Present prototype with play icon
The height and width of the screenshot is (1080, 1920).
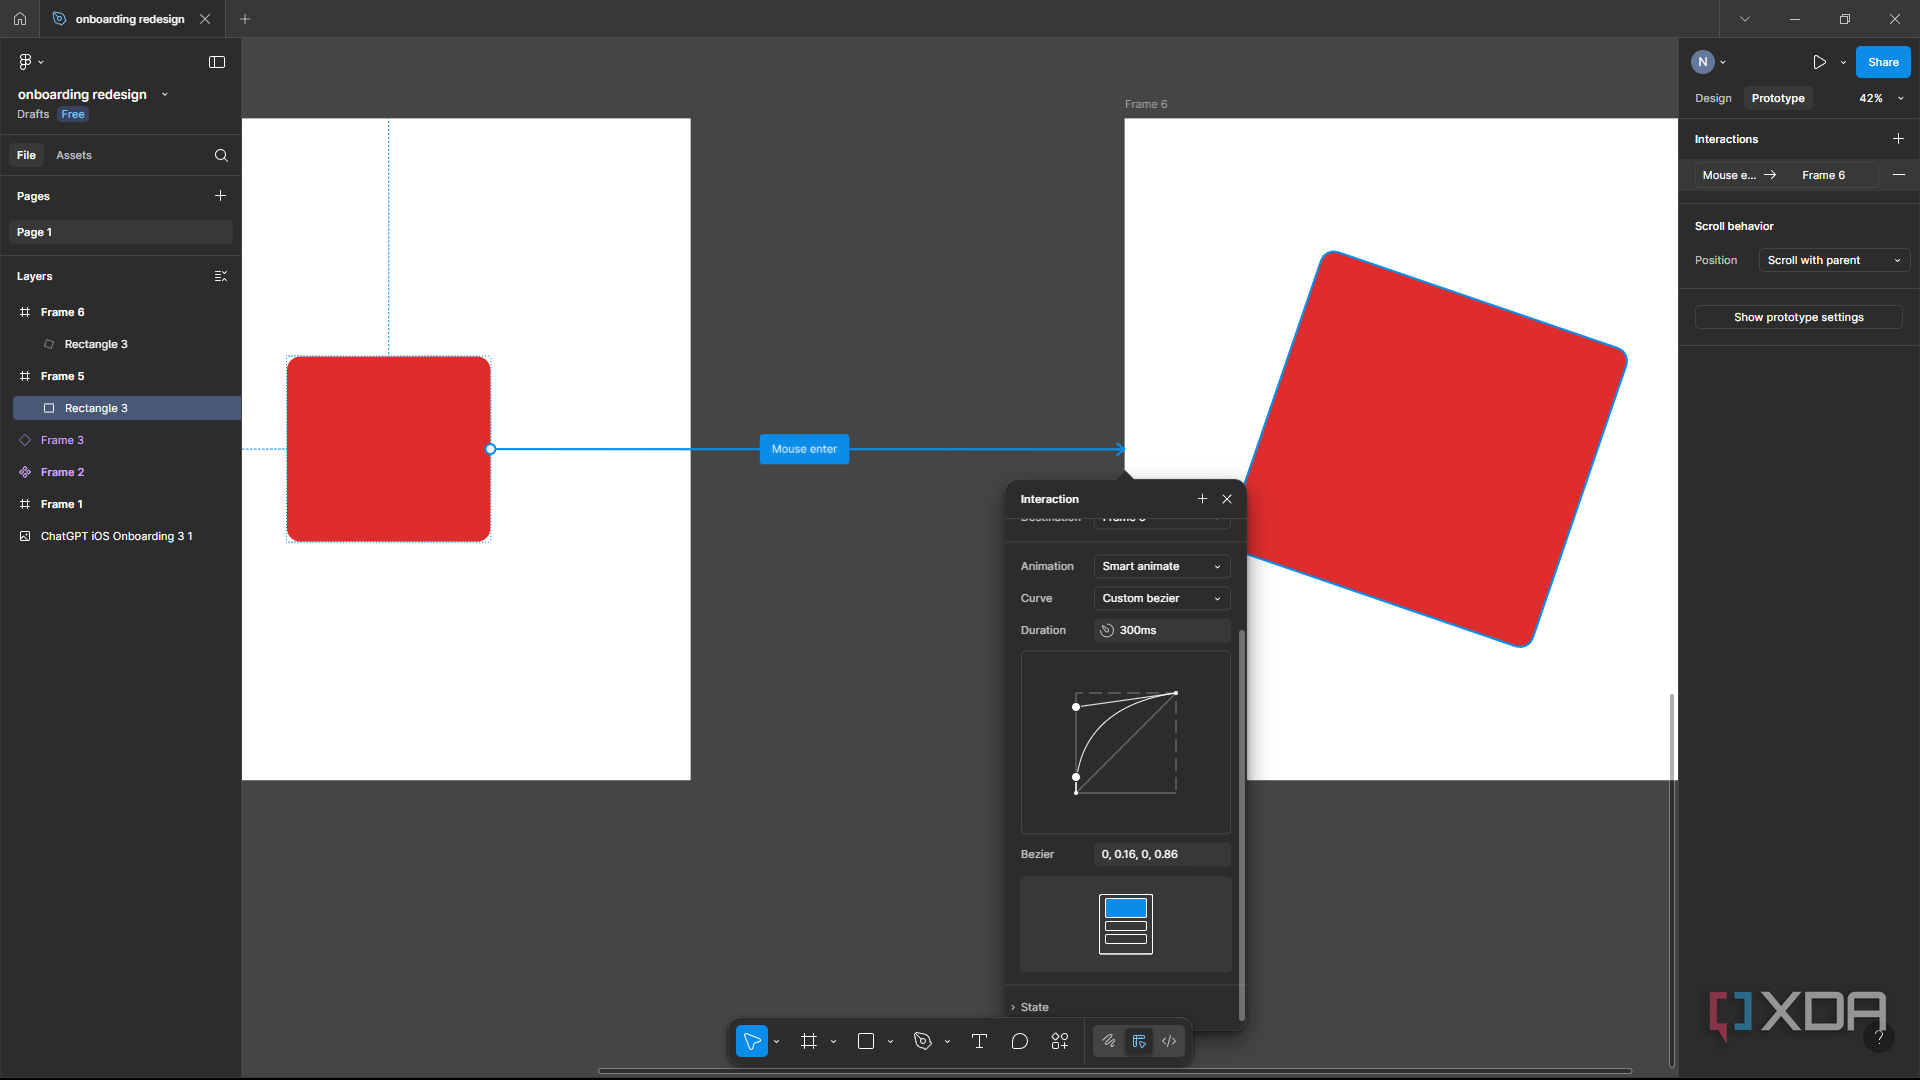pyautogui.click(x=1819, y=62)
